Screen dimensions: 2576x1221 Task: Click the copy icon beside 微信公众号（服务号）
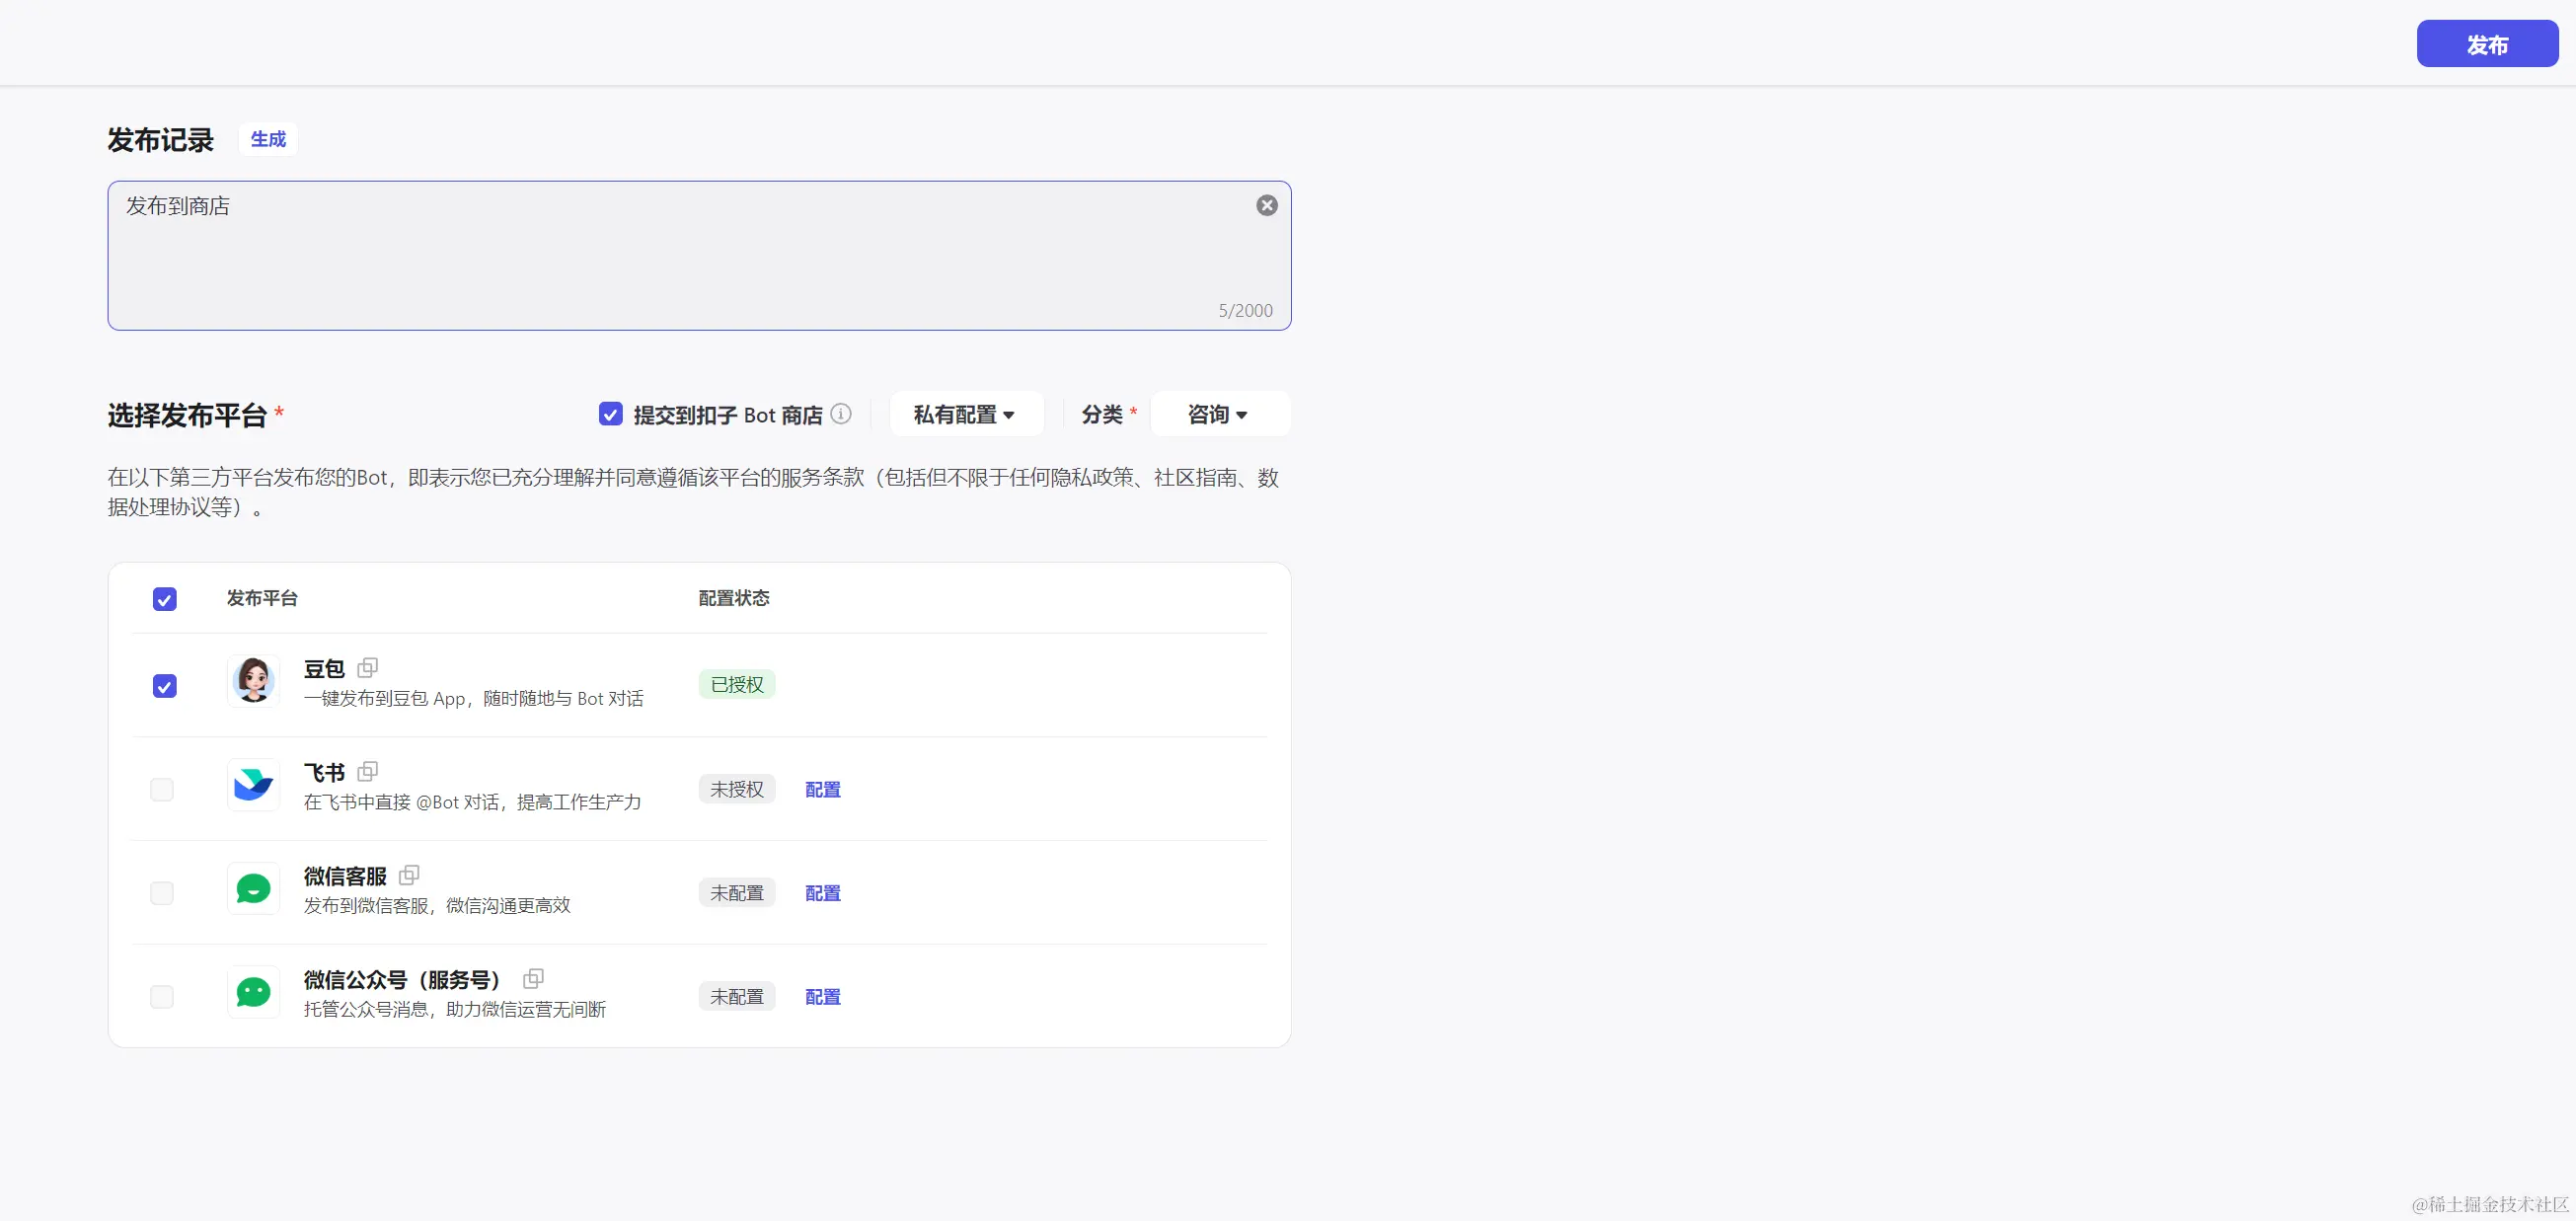click(x=533, y=978)
